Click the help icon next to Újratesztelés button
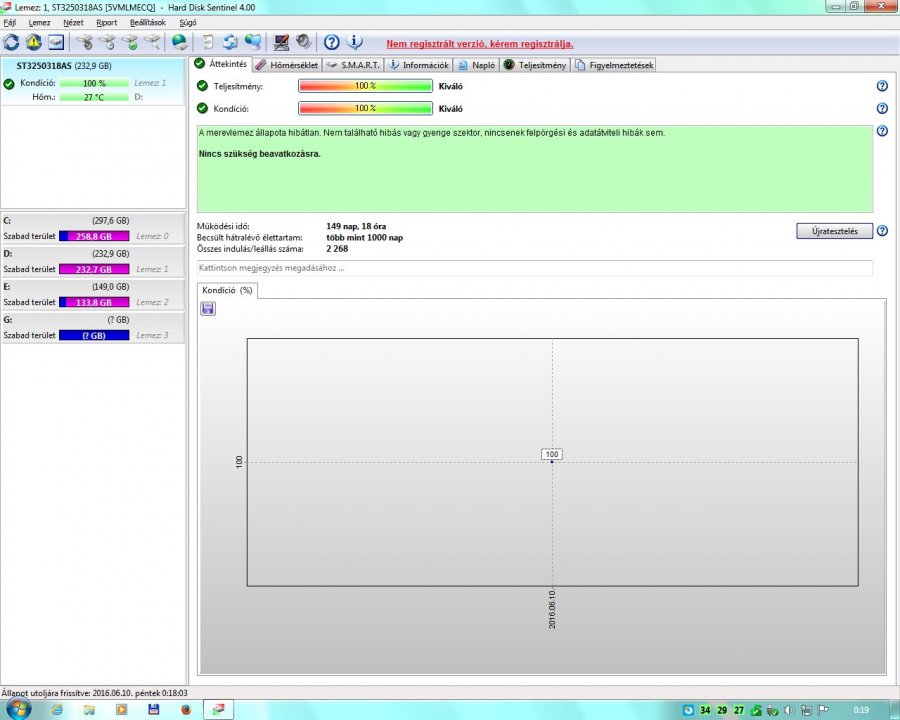 point(882,231)
